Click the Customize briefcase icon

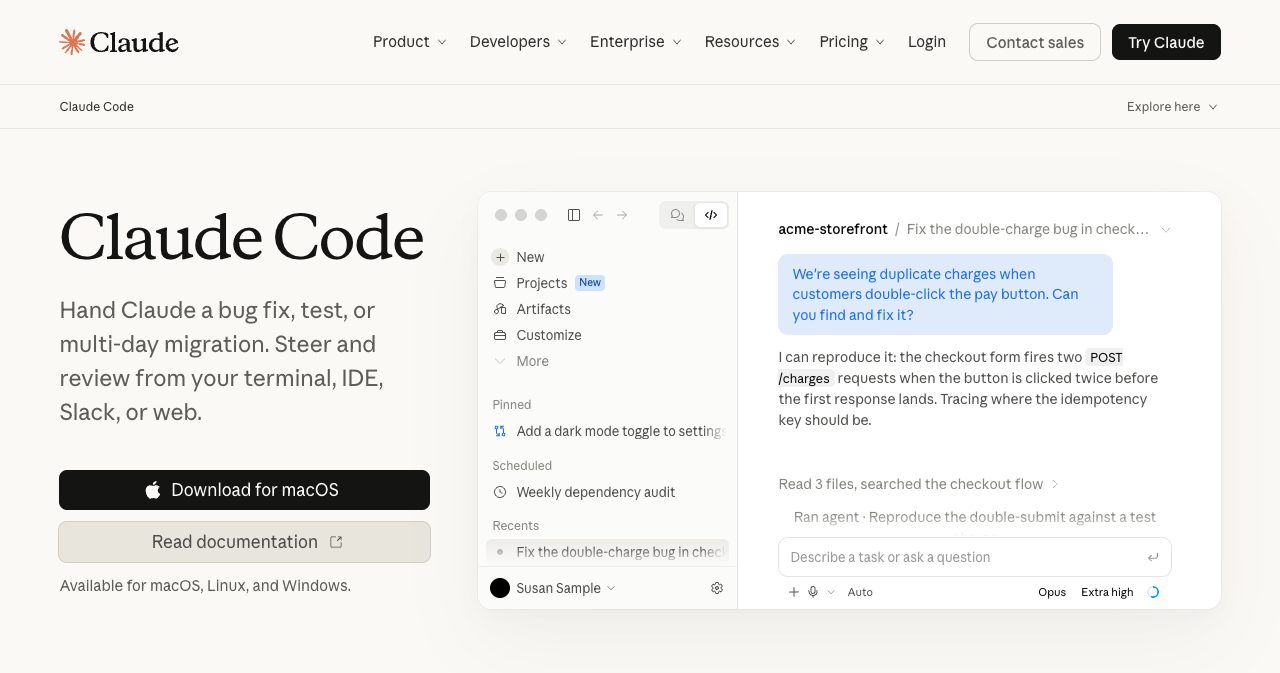500,335
